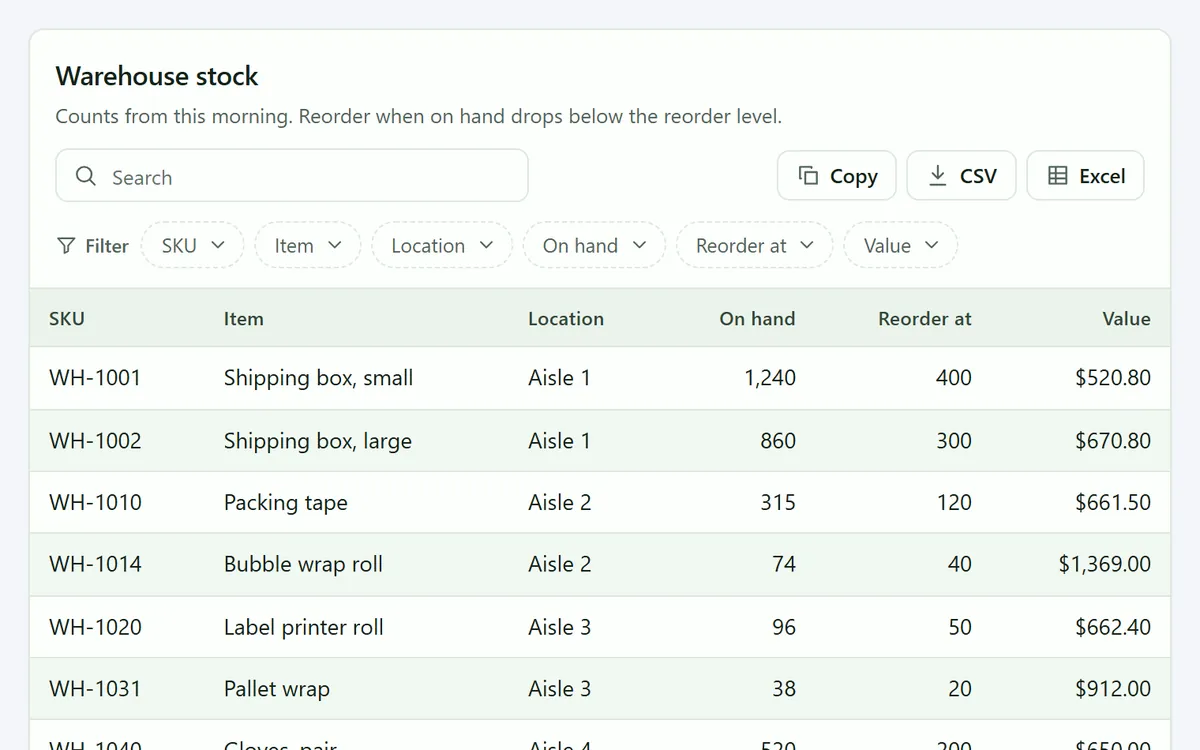Click the reorder level 120 cell
Viewport: 1200px width, 750px height.
click(954, 502)
